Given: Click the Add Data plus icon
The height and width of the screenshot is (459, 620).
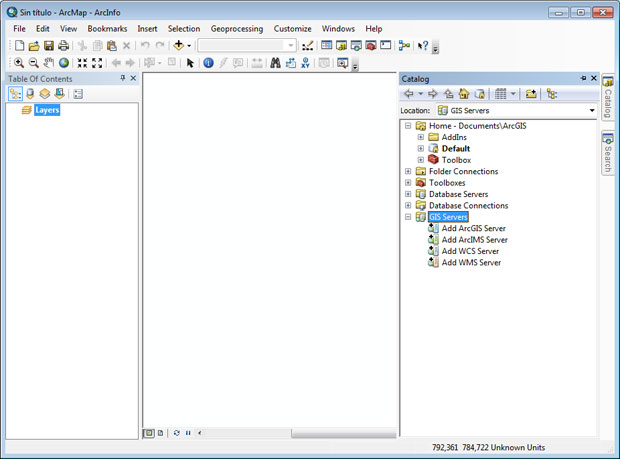Looking at the screenshot, I should point(179,45).
